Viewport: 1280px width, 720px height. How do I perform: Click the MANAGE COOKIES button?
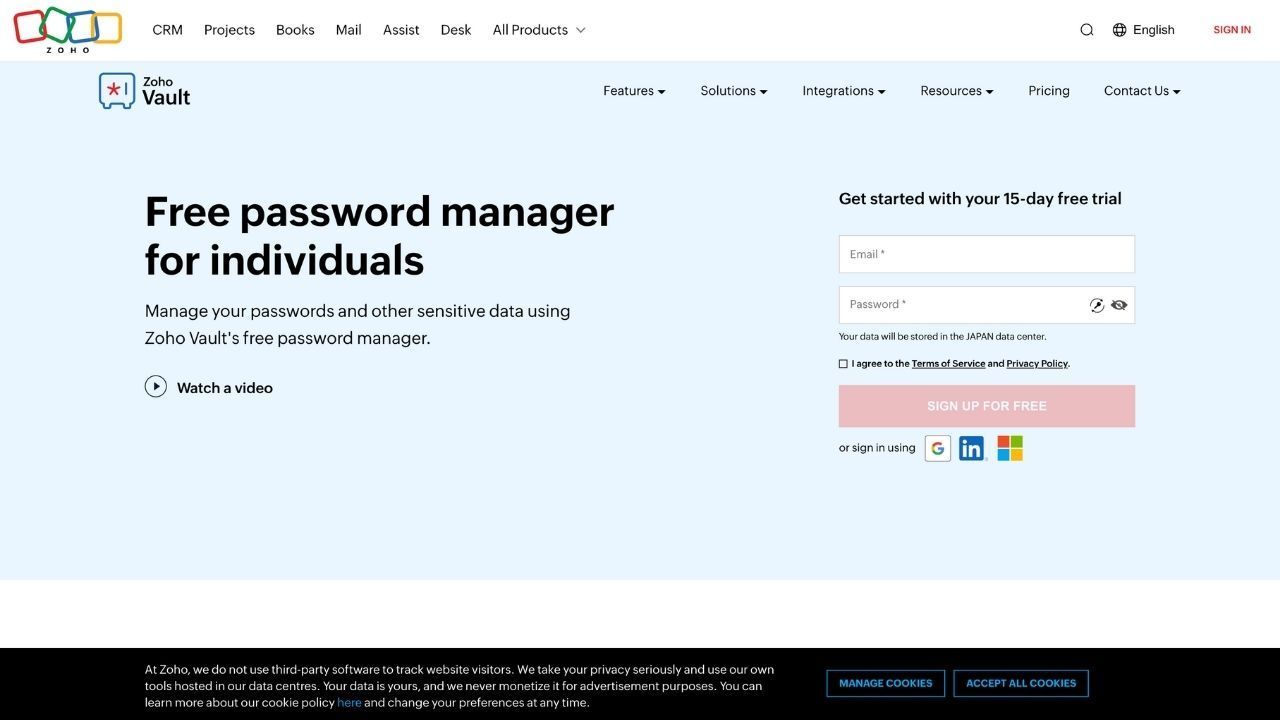click(886, 683)
